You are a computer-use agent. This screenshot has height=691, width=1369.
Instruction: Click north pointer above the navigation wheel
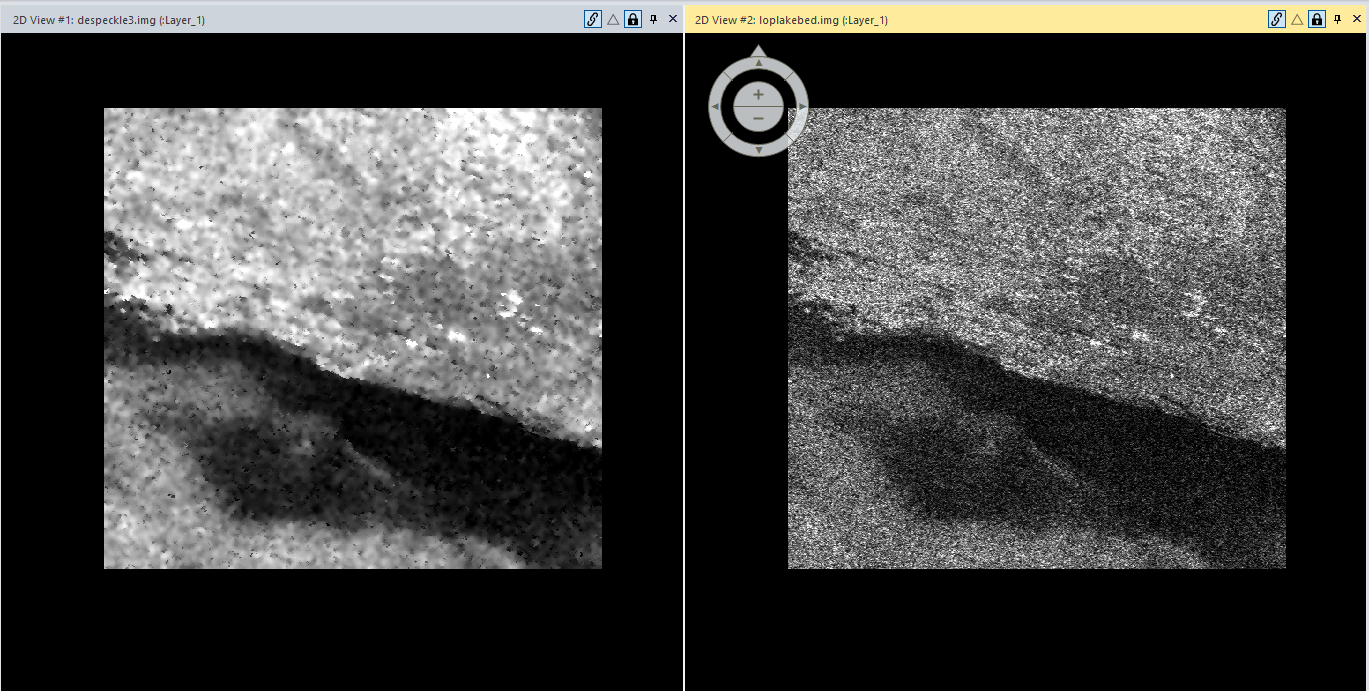tap(758, 49)
